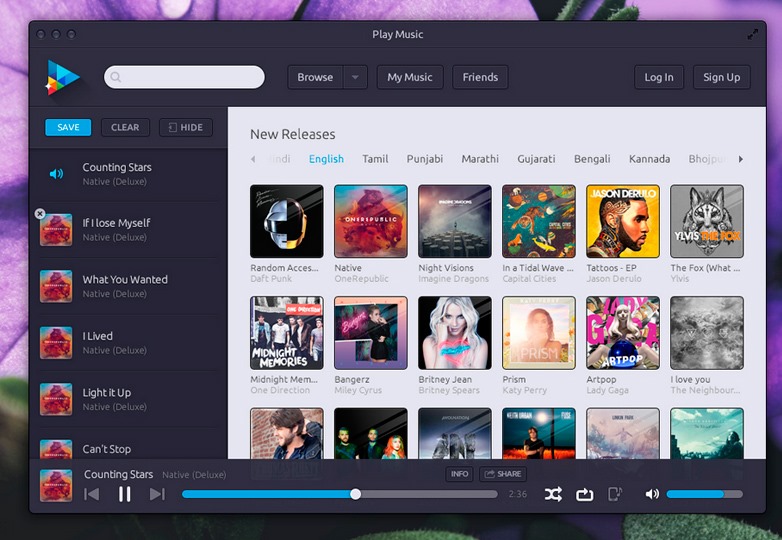Mute the volume speaker icon

click(x=652, y=494)
